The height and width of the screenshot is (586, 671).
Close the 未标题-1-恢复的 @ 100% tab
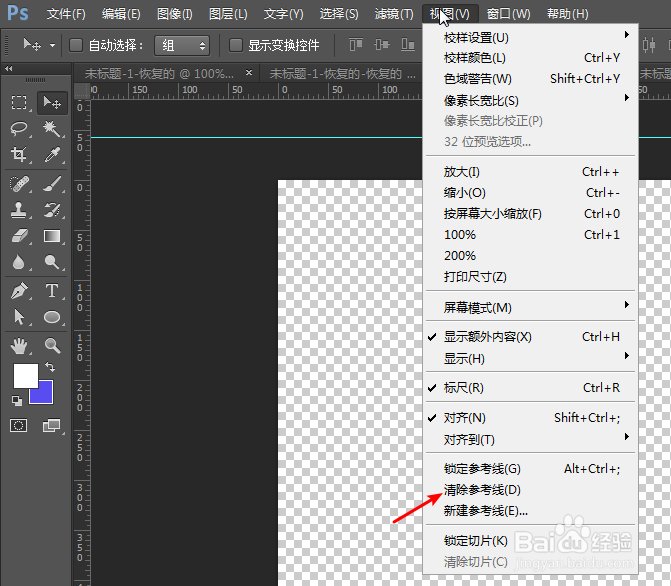[x=249, y=72]
